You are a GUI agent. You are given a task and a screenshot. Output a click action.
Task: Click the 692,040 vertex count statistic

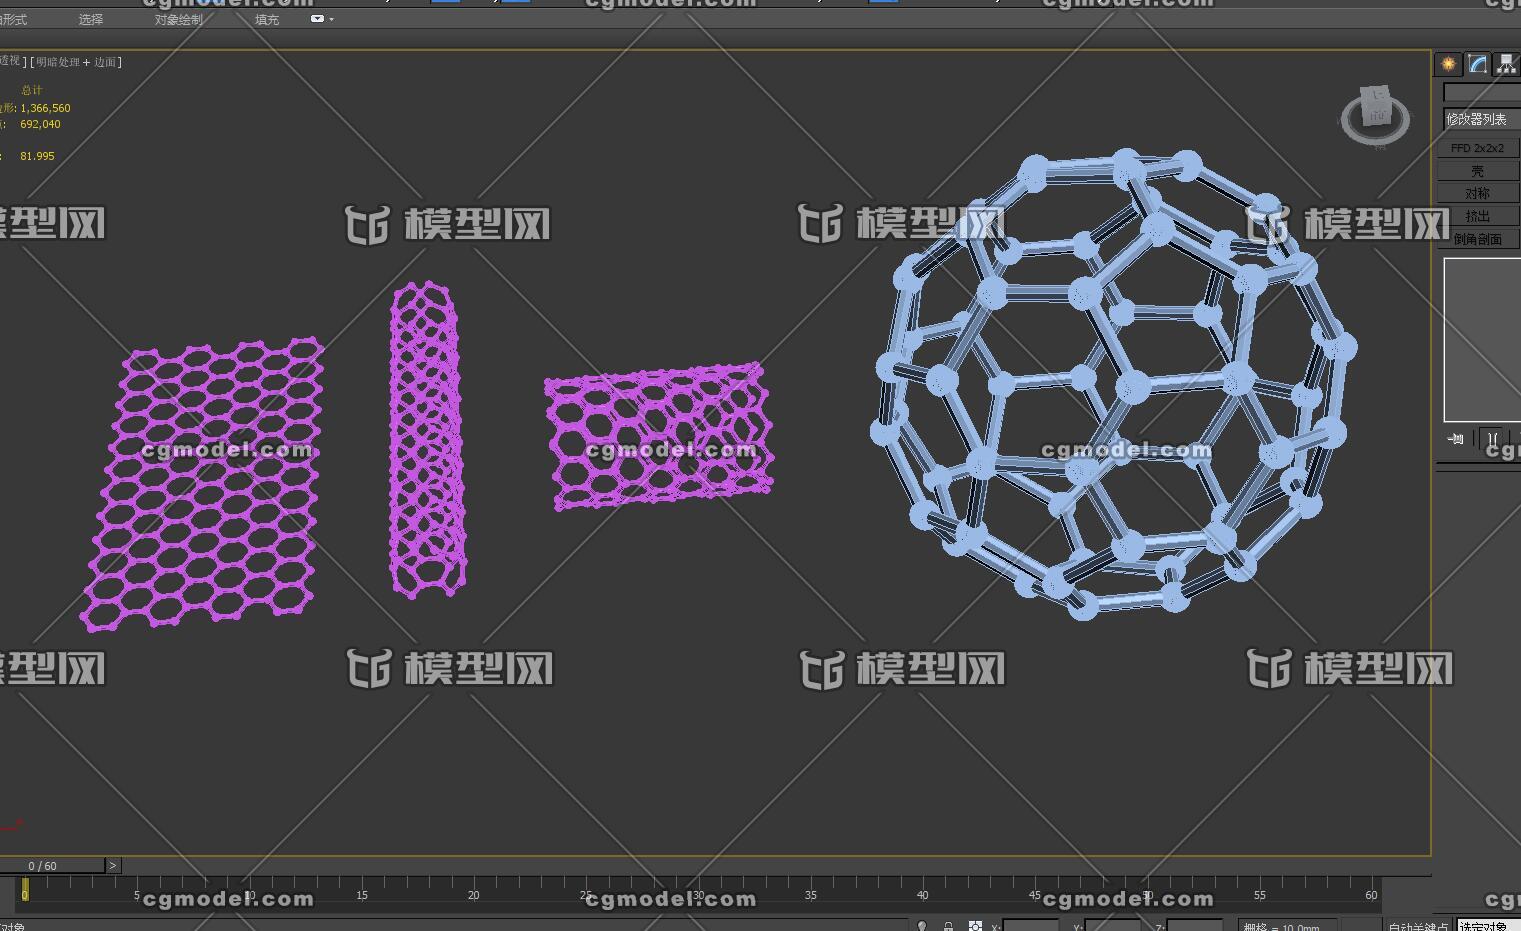pyautogui.click(x=40, y=124)
